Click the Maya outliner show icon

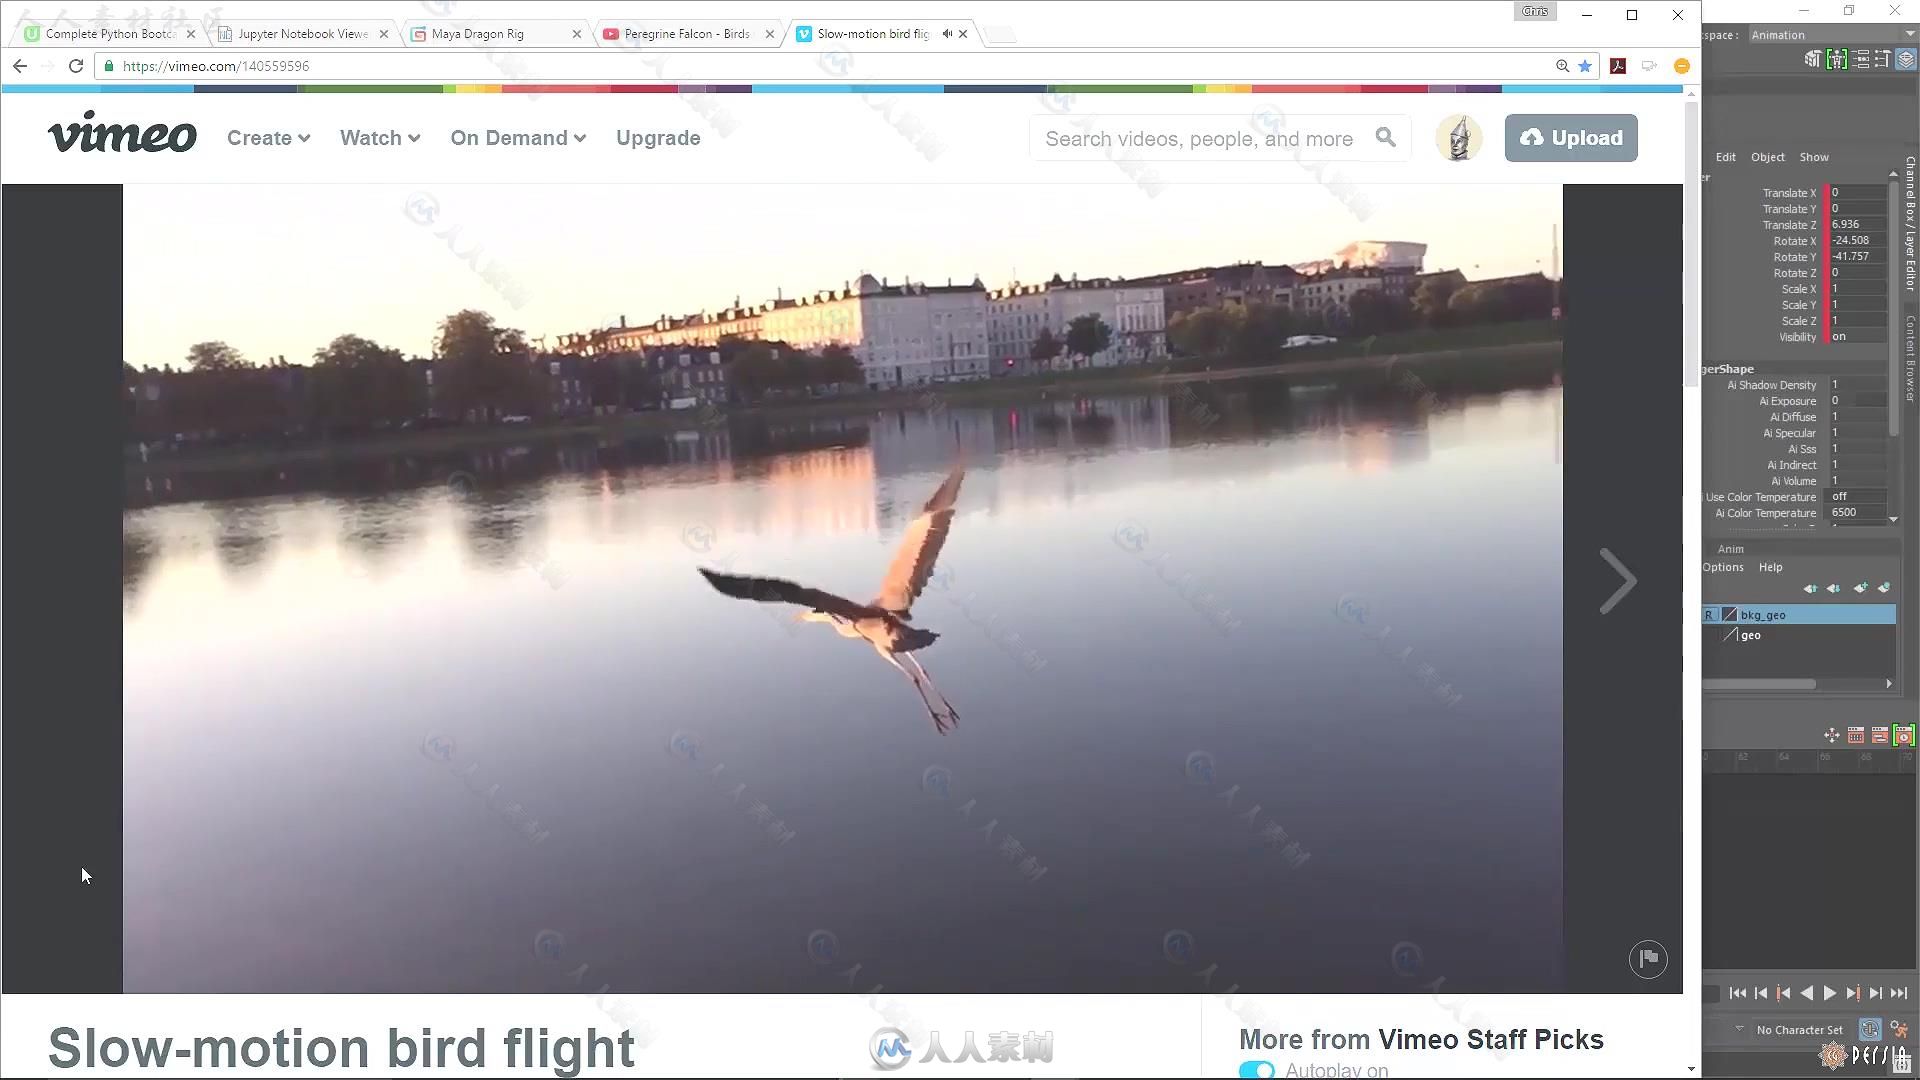click(x=1813, y=157)
